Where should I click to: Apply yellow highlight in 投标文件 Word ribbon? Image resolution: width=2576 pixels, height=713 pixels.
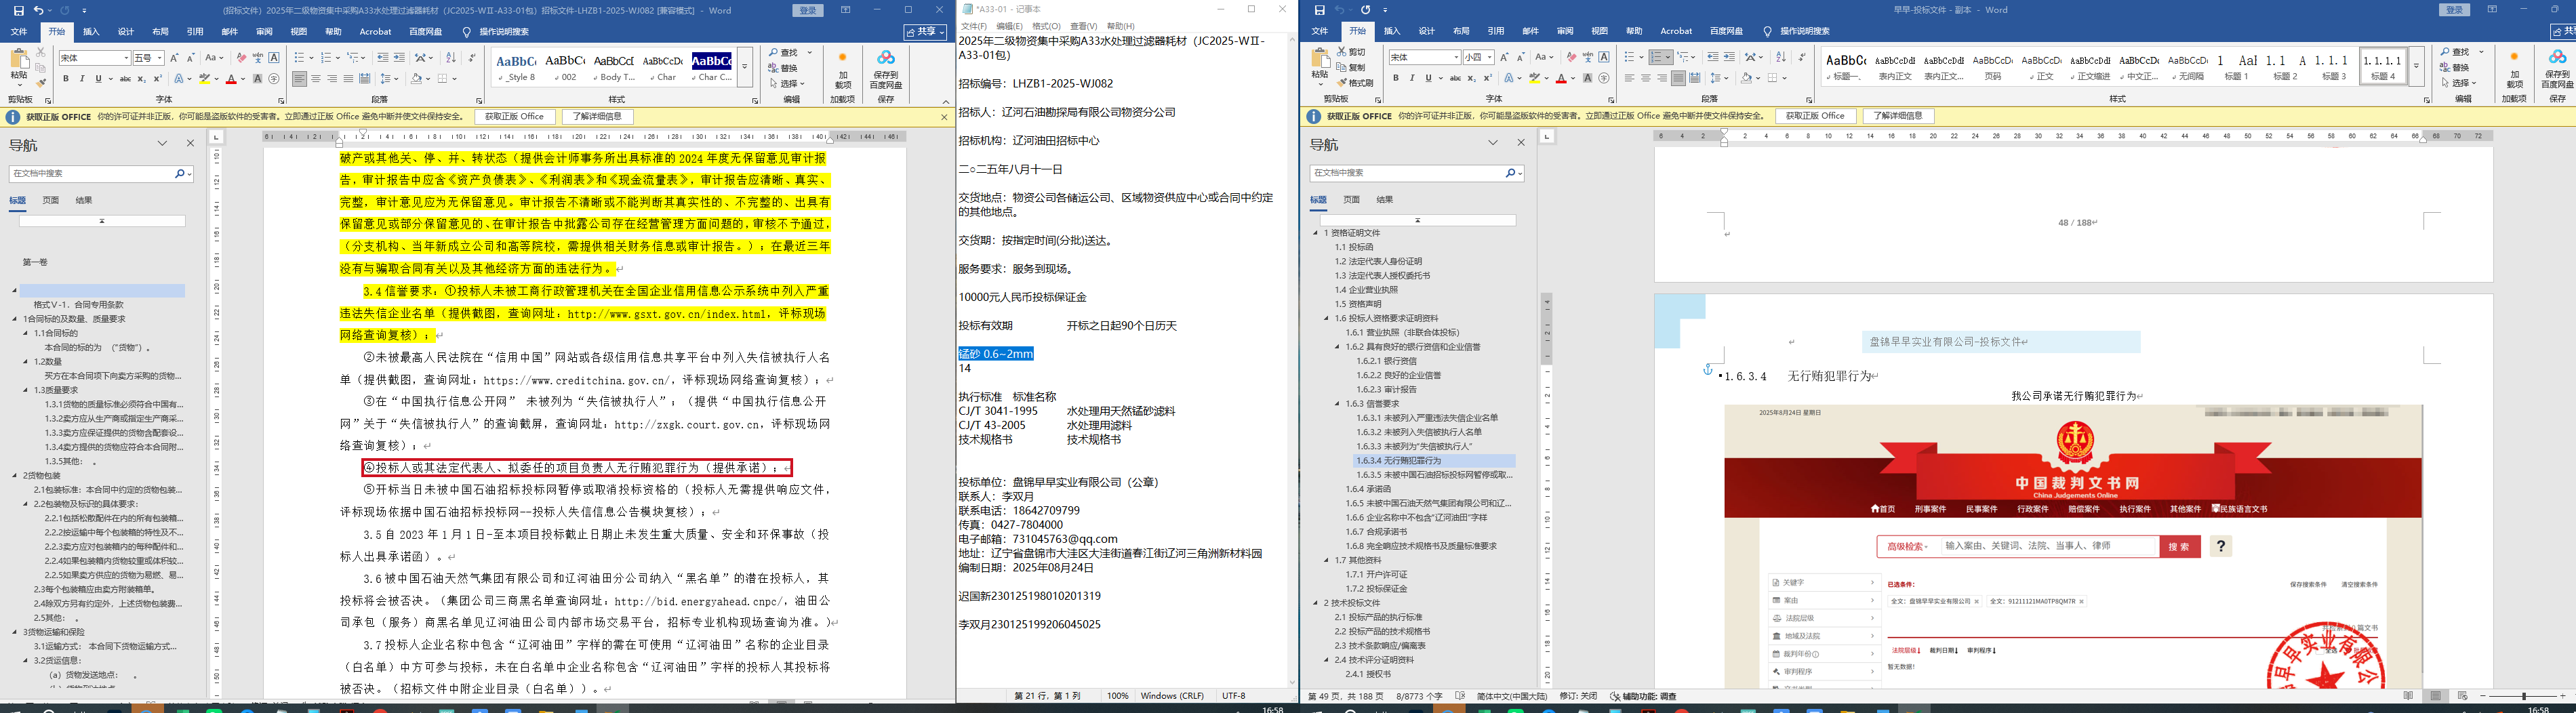1534,78
